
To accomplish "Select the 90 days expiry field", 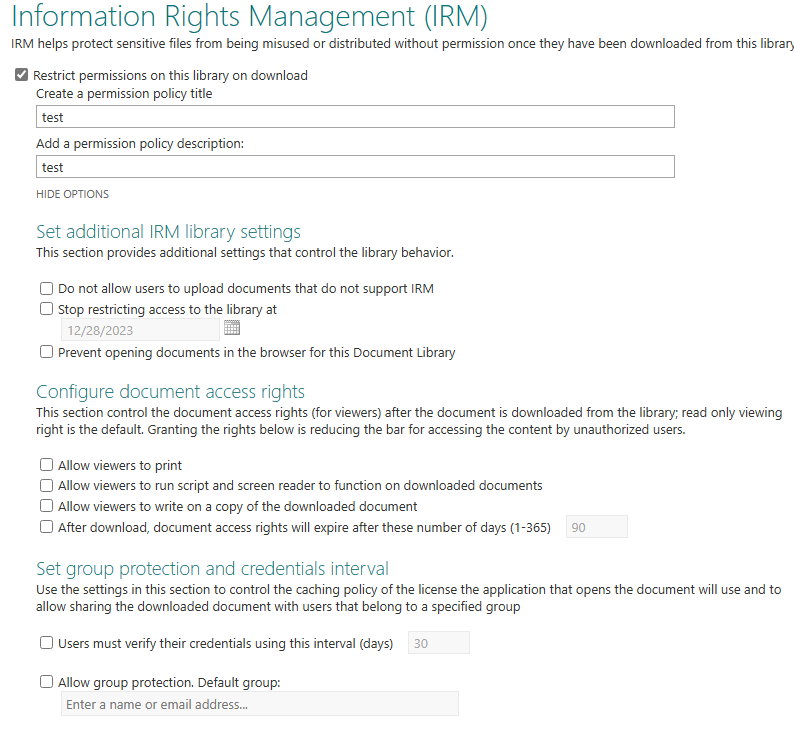I will (597, 527).
